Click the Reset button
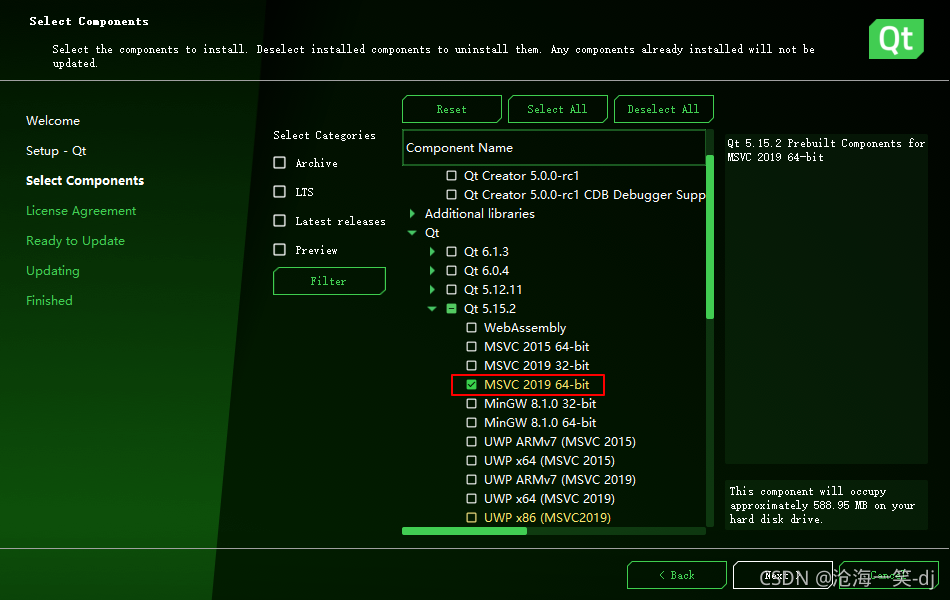The image size is (950, 600). [451, 109]
